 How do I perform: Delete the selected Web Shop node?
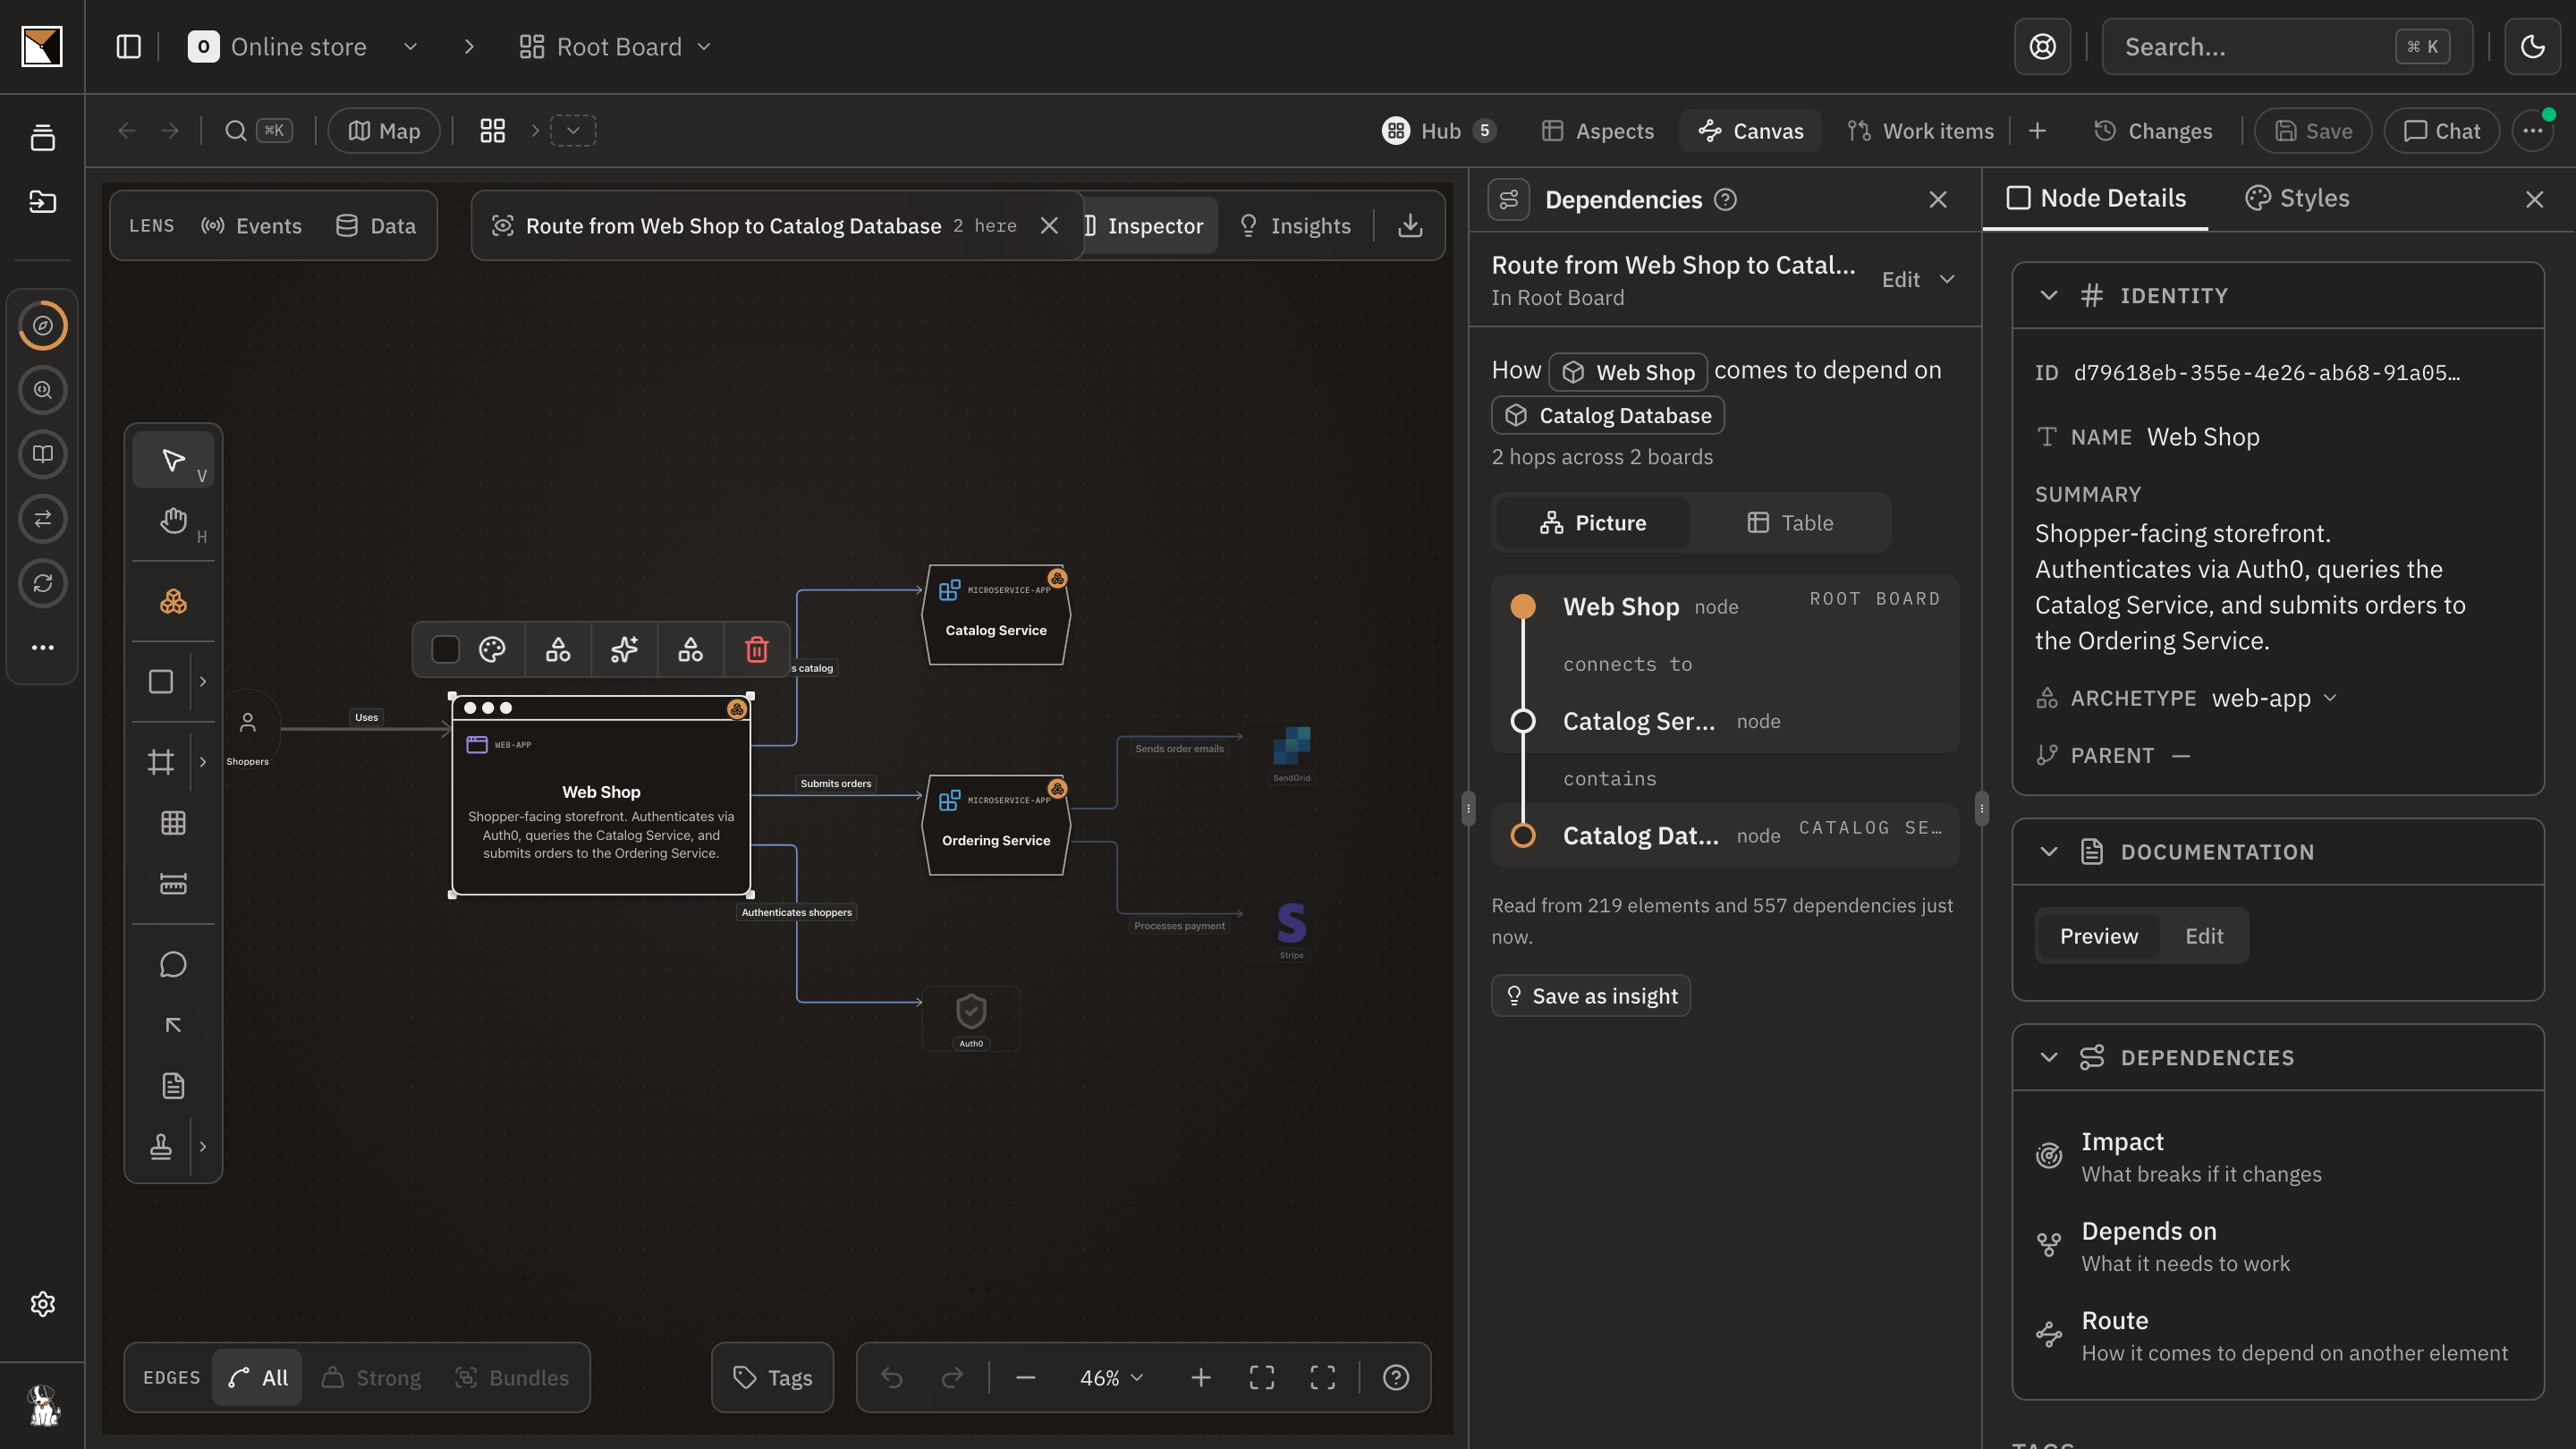point(756,650)
